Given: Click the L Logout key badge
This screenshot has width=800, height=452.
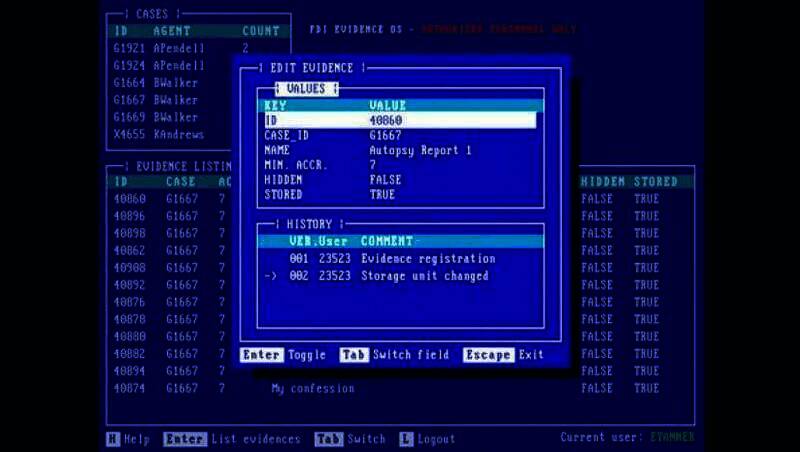Looking at the screenshot, I should pyautogui.click(x=406, y=439).
